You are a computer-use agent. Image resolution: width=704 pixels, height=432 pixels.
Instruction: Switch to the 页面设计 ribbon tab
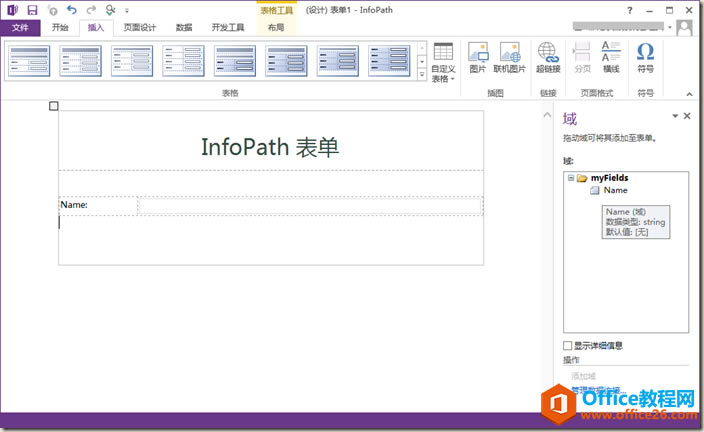click(140, 28)
